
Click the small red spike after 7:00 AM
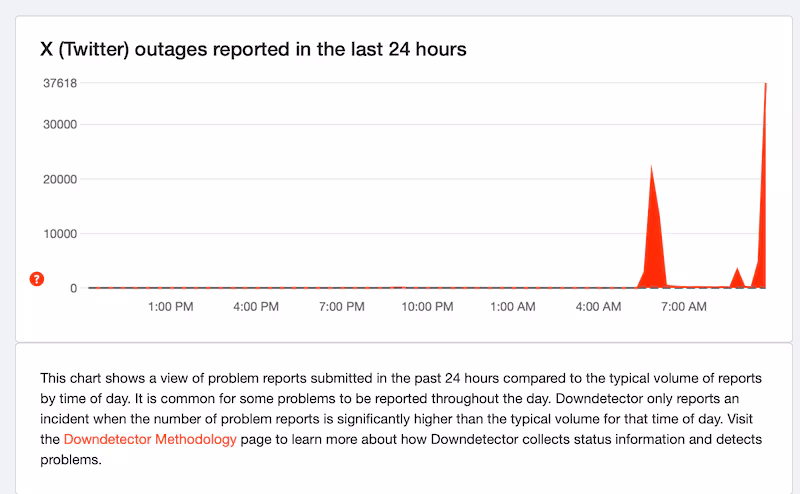(x=737, y=279)
